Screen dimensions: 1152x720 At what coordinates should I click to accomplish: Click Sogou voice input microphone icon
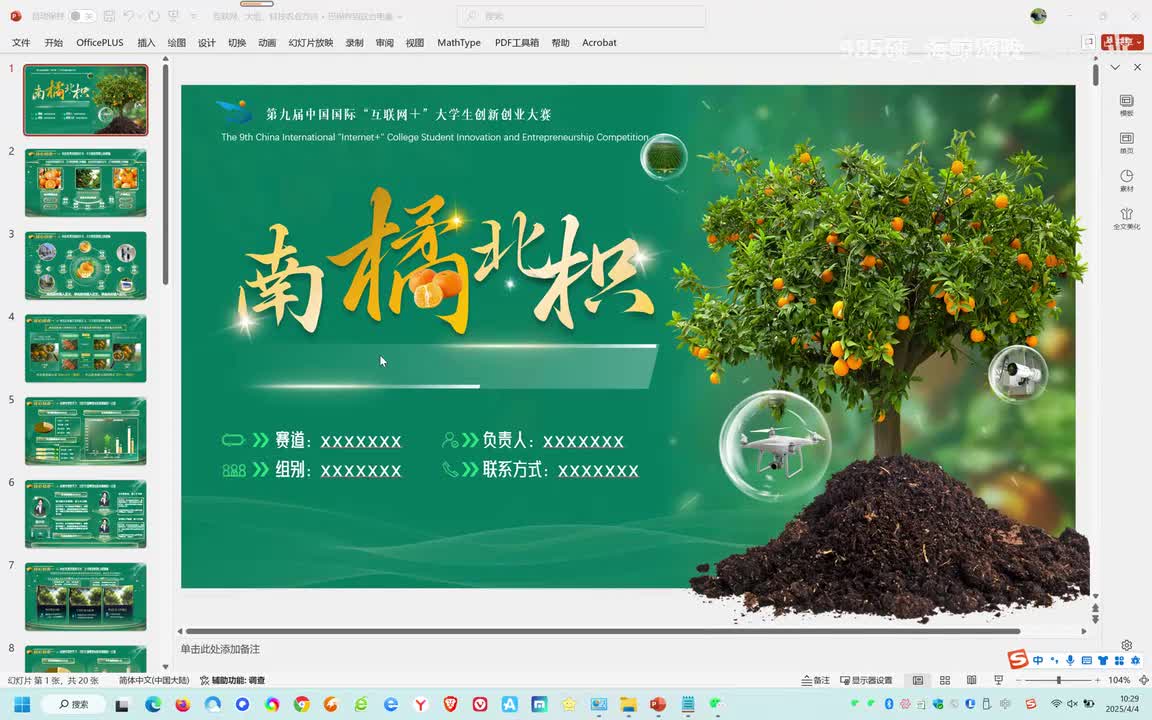(1070, 660)
